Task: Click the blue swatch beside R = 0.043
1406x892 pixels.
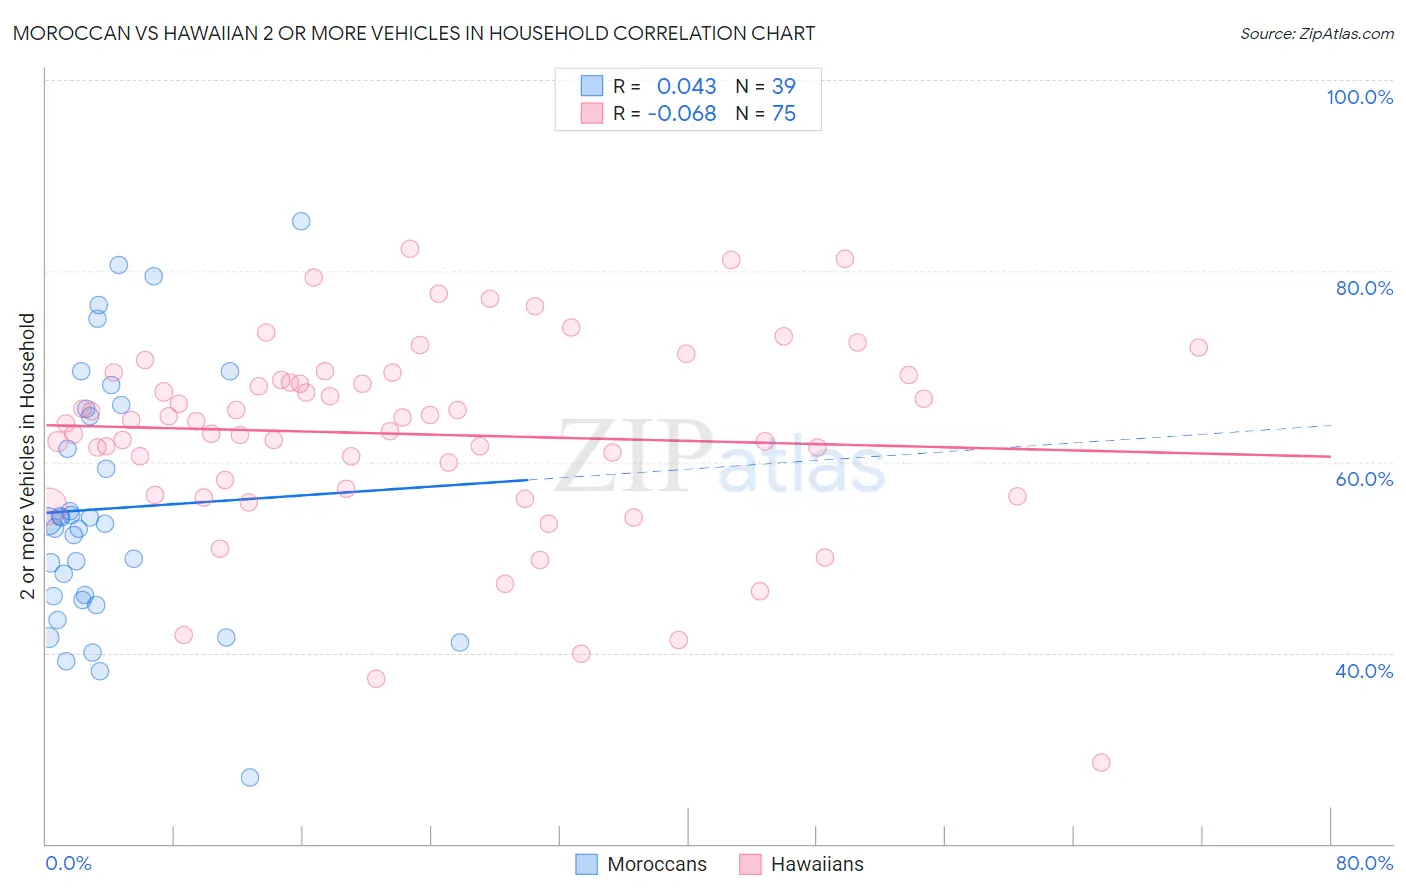Action: click(592, 86)
